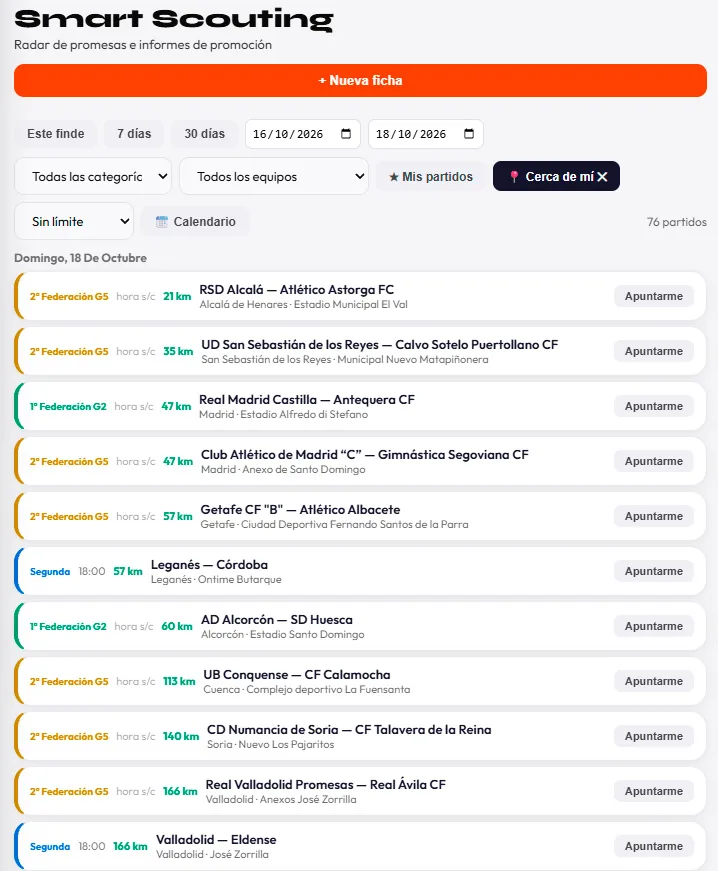Select the 30 días range
This screenshot has height=871, width=718.
pyautogui.click(x=204, y=134)
